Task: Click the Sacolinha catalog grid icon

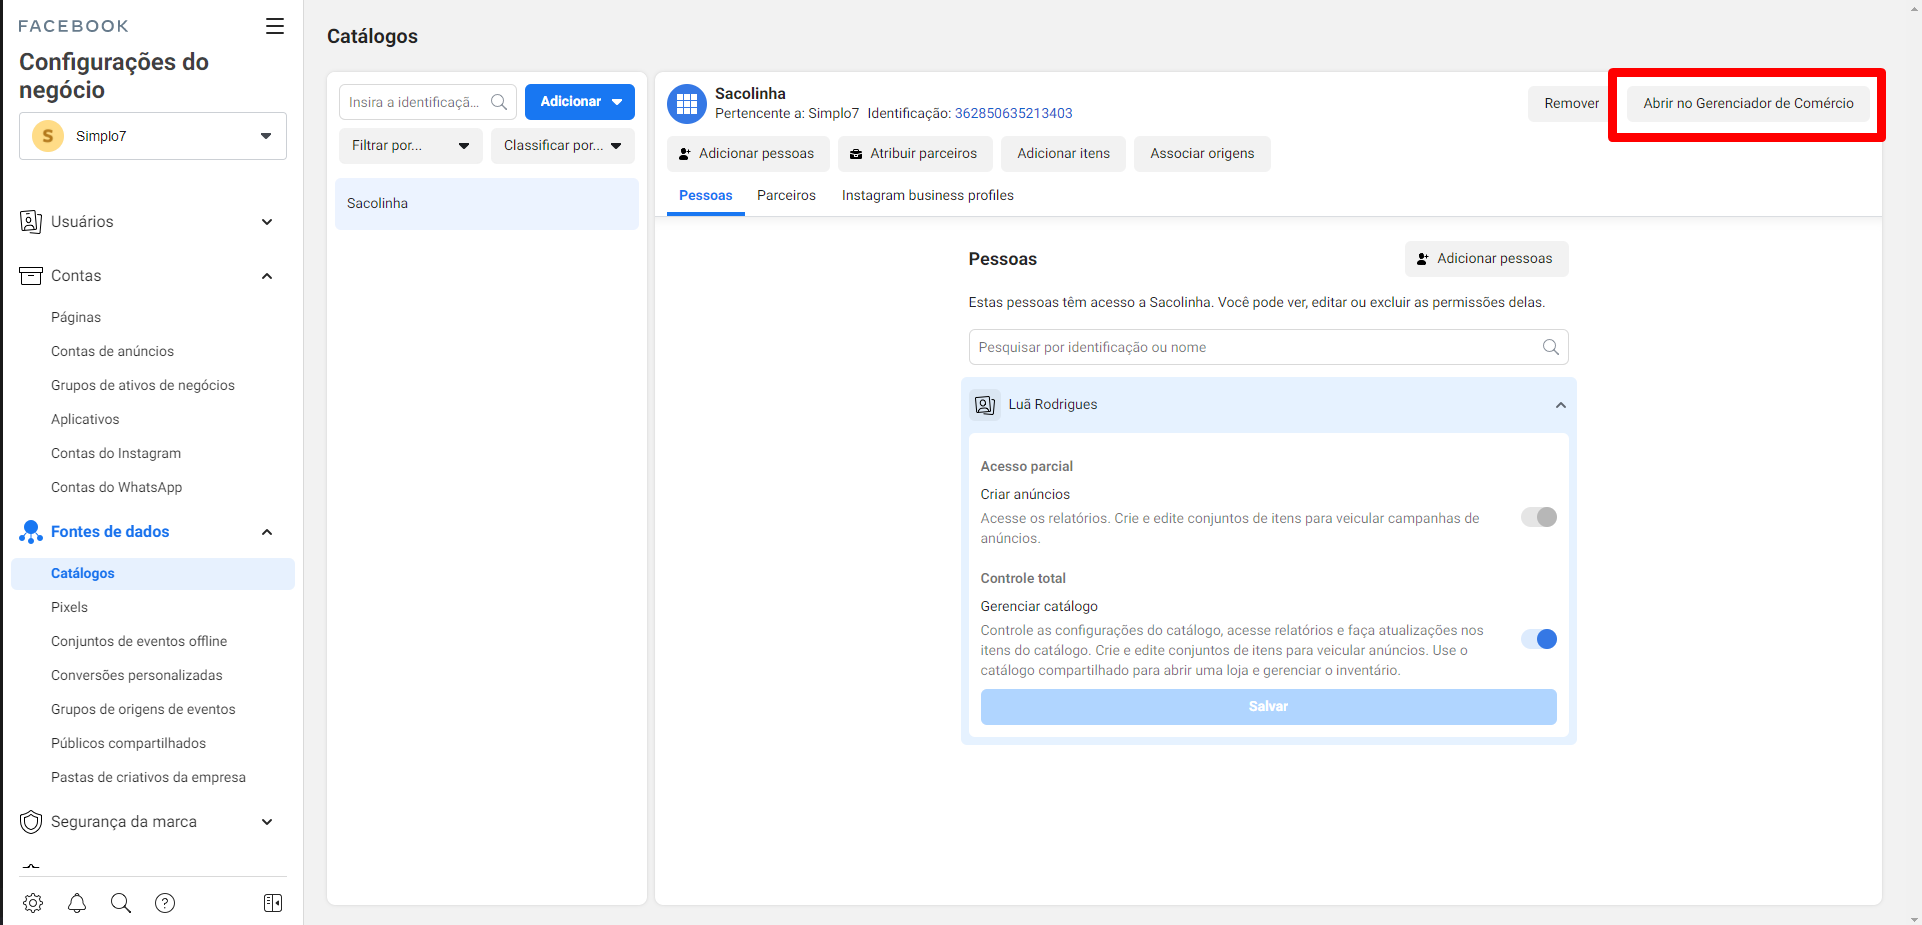Action: pos(687,104)
